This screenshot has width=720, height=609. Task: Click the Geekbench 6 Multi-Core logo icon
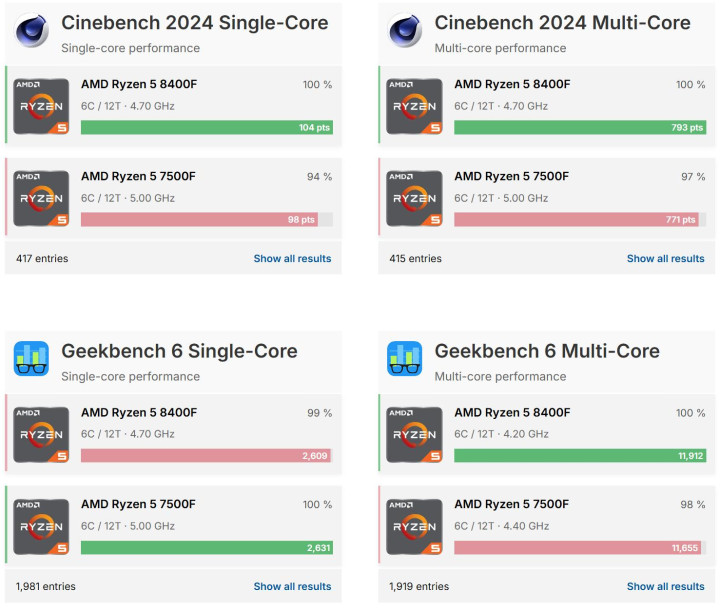[x=404, y=360]
